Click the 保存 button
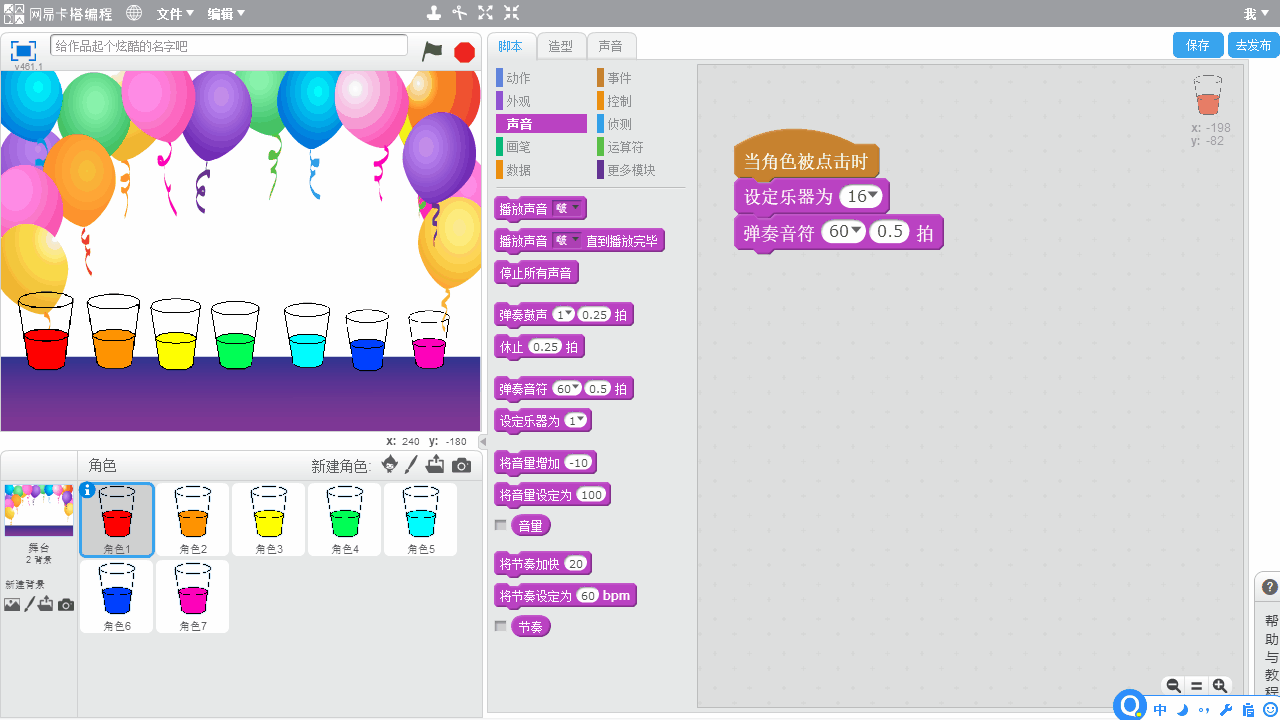 [x=1197, y=45]
